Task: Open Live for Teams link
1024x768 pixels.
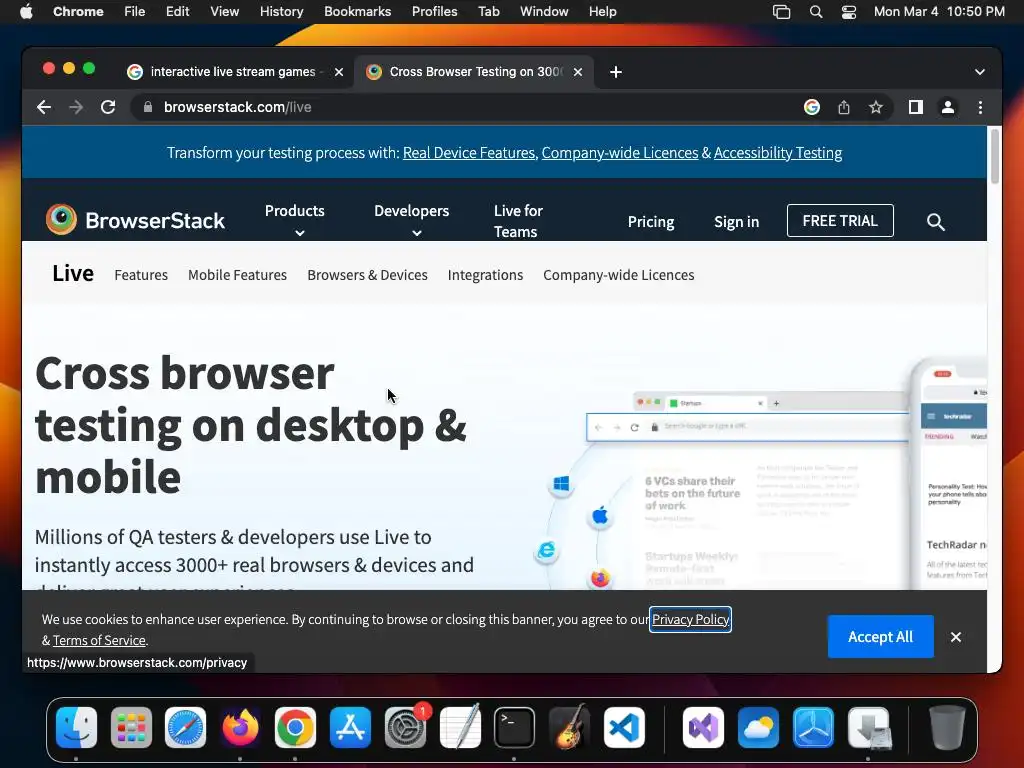Action: tap(518, 221)
